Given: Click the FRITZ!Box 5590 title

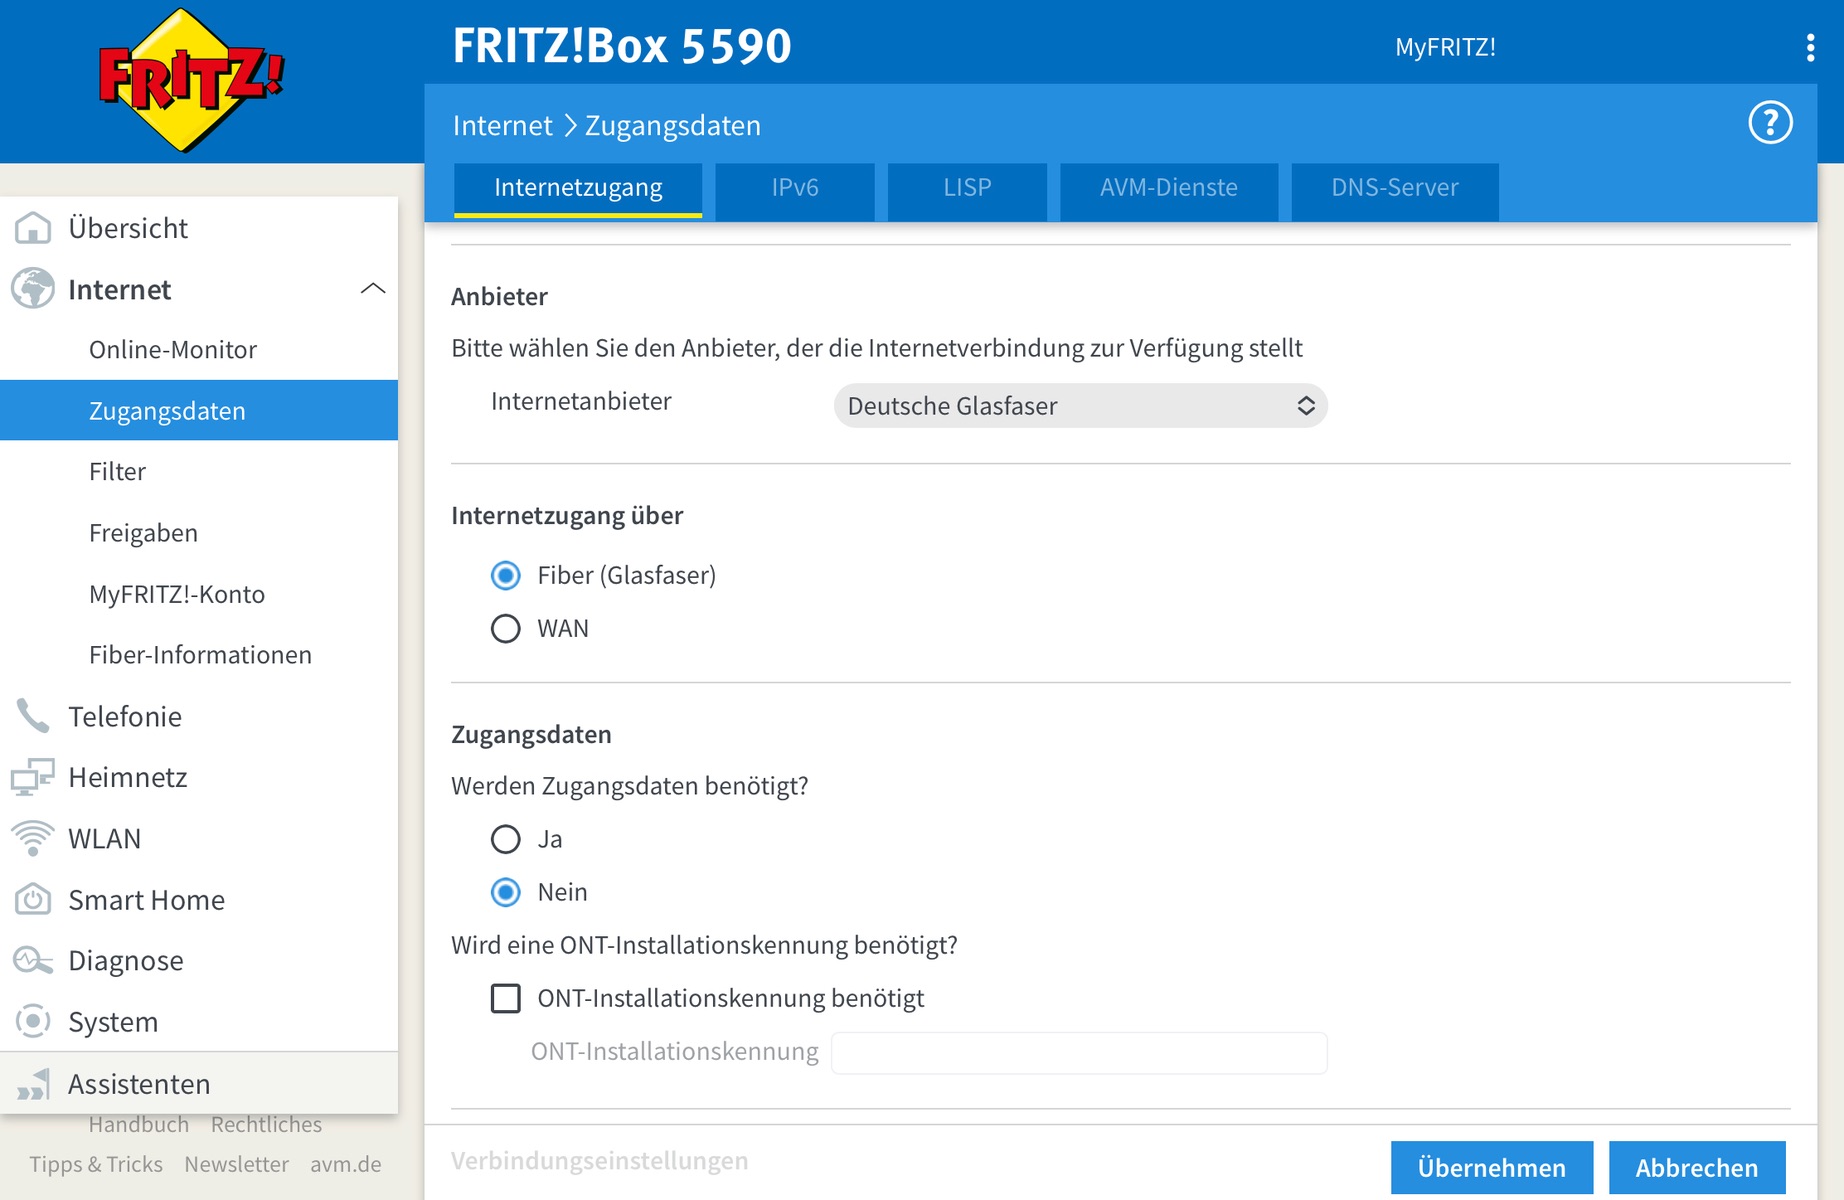Looking at the screenshot, I should [622, 46].
